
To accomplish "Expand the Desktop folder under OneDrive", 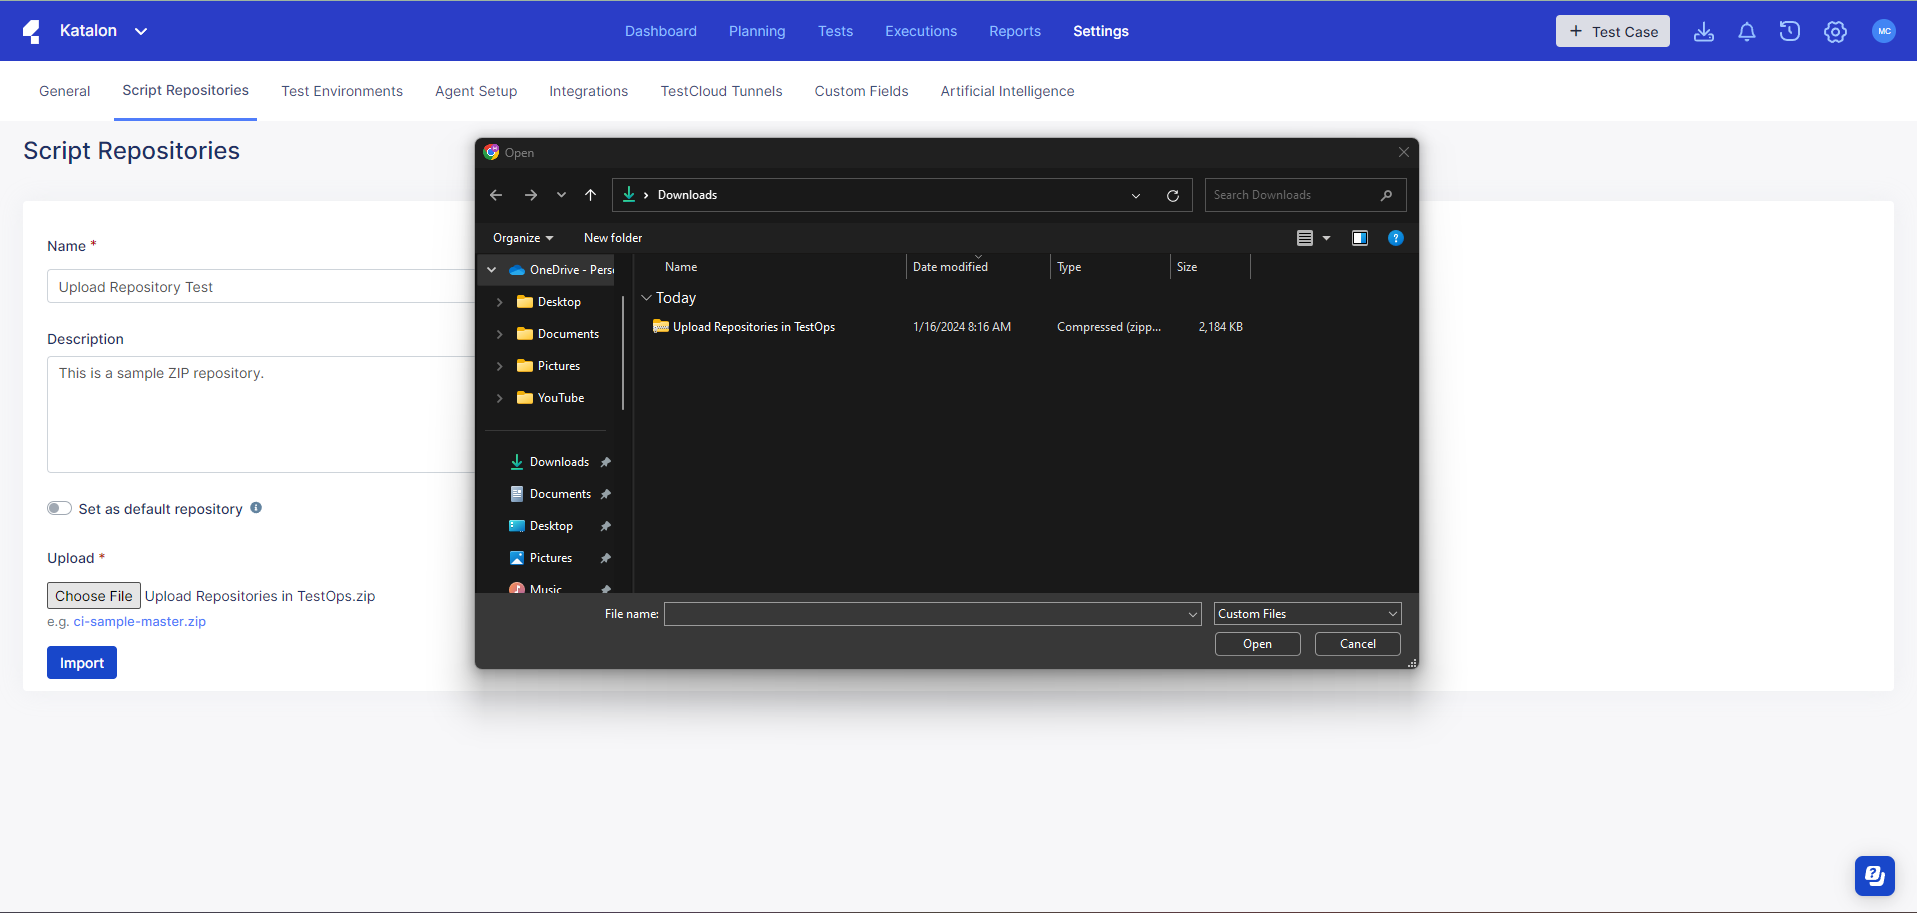I will (499, 302).
